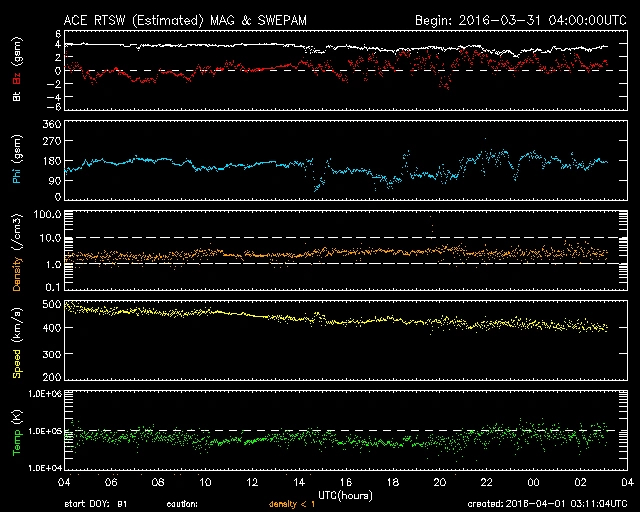The height and width of the screenshot is (512, 640).
Task: Click the '16' hour label on x-axis
Action: coord(346,483)
